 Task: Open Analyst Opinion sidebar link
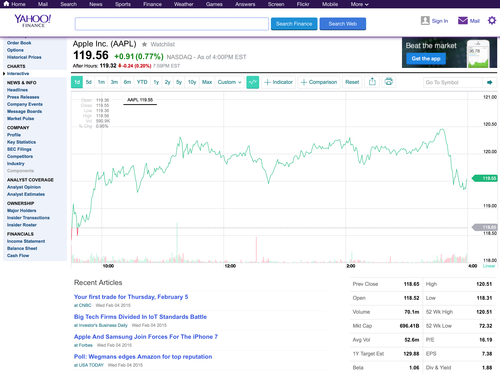[x=24, y=187]
